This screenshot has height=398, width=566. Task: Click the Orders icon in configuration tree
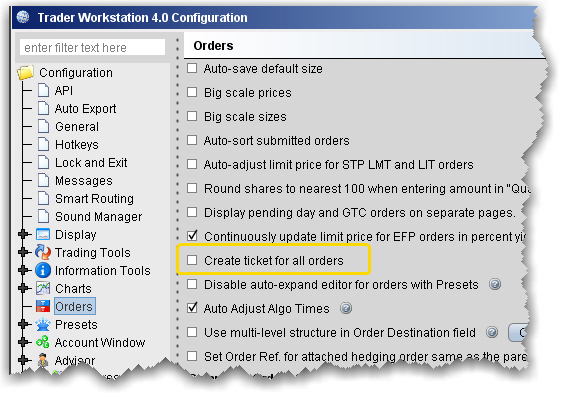[x=43, y=306]
